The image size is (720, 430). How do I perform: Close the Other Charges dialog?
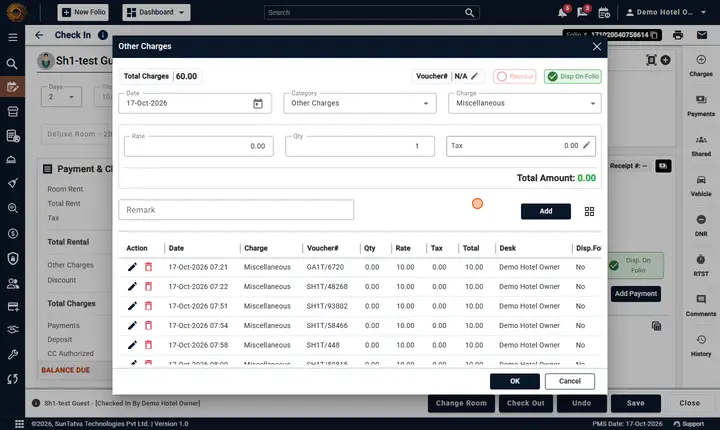tap(596, 46)
